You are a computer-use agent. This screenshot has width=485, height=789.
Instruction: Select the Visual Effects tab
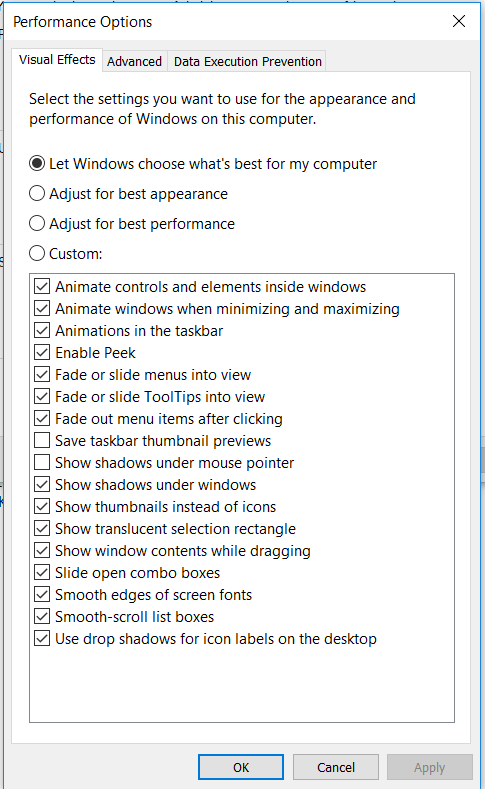point(57,60)
